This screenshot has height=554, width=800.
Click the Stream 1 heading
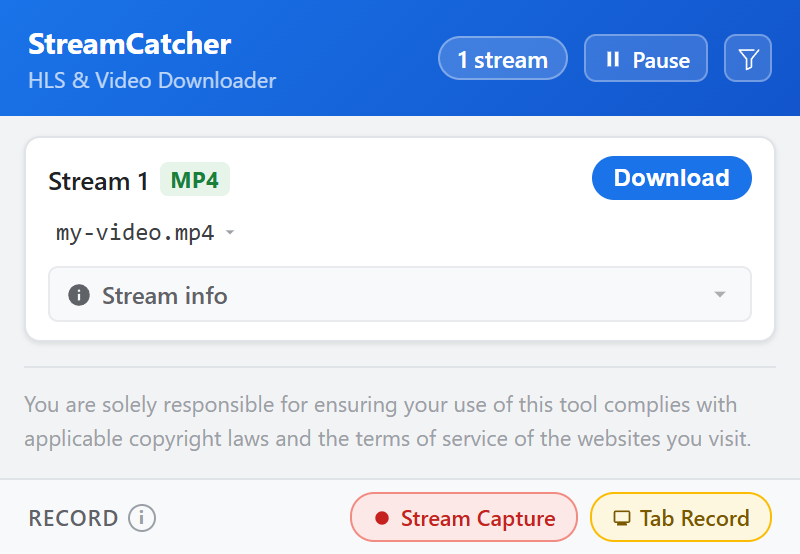point(98,181)
